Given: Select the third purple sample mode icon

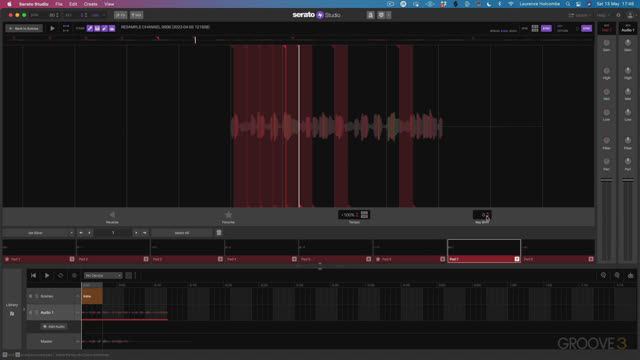Looking at the screenshot, I should pos(104,28).
